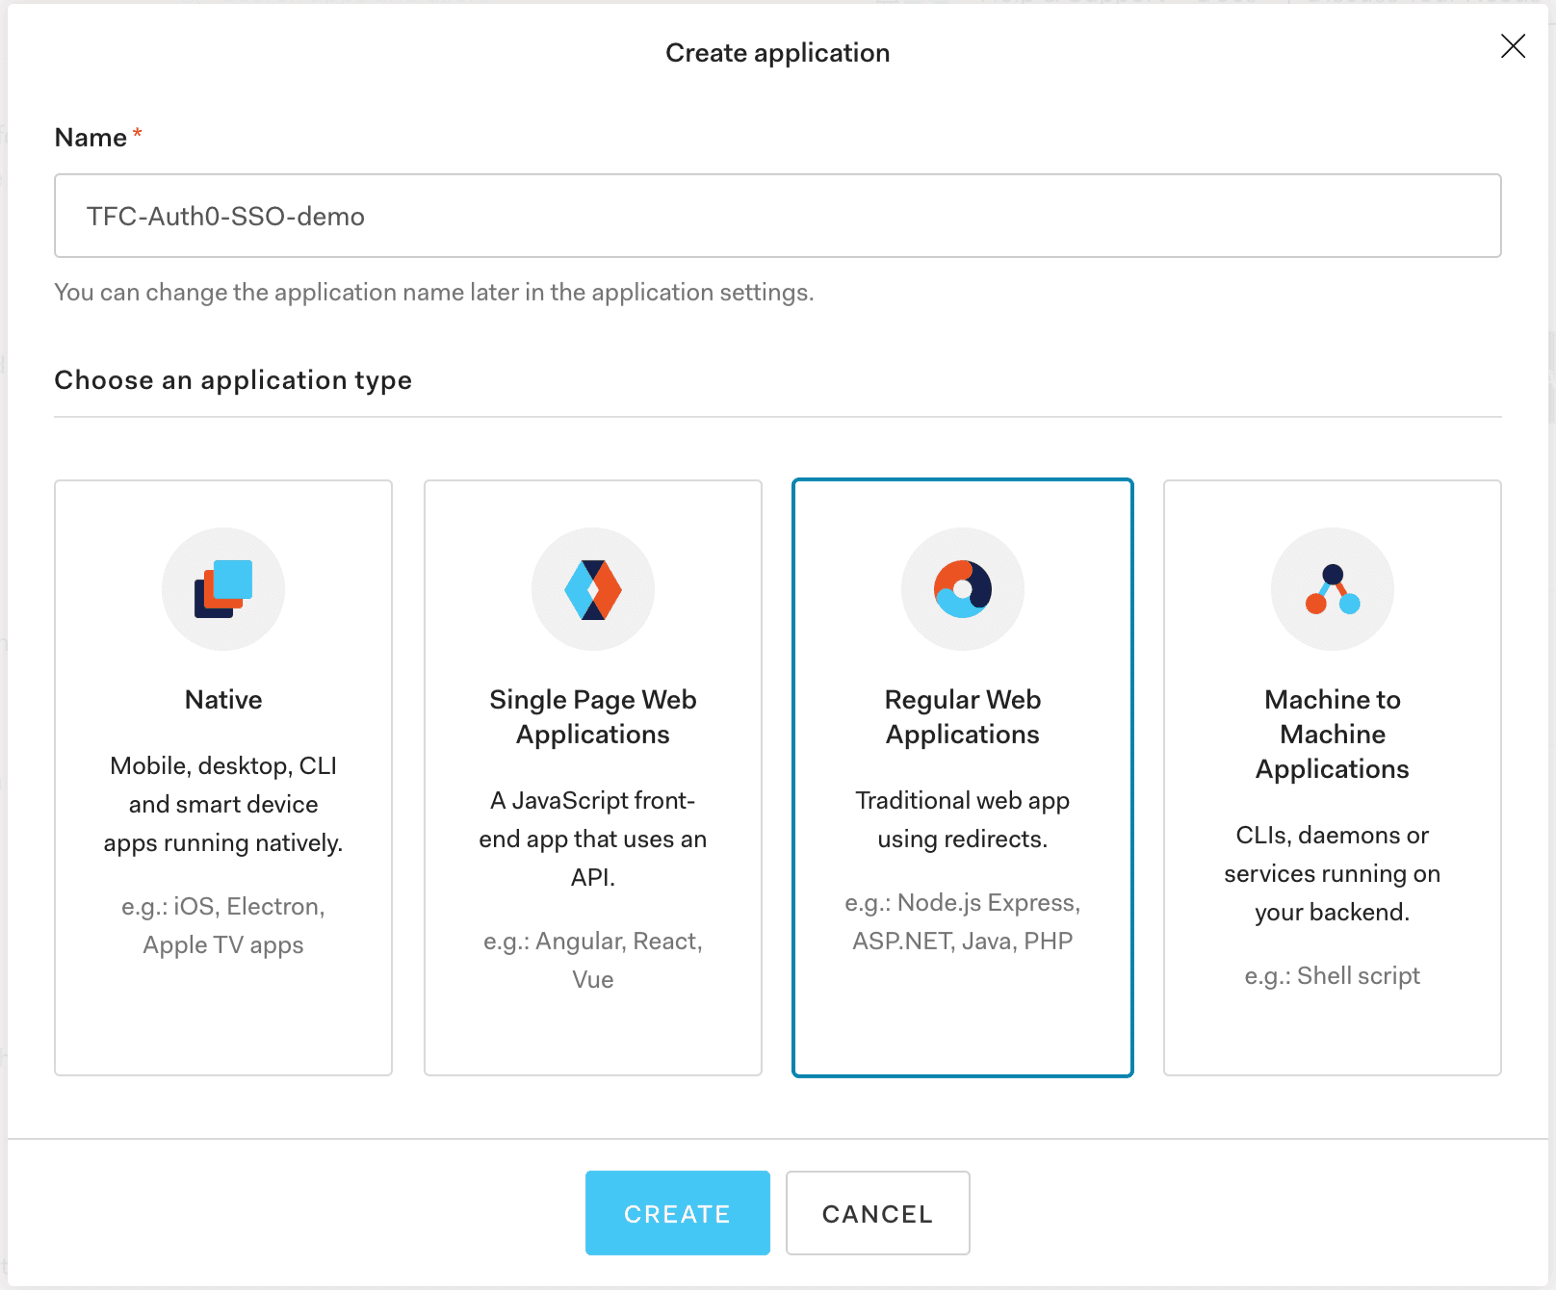Click 'e.g.: Angular, React, Vue' text
Image resolution: width=1556 pixels, height=1290 pixels.
tap(593, 960)
